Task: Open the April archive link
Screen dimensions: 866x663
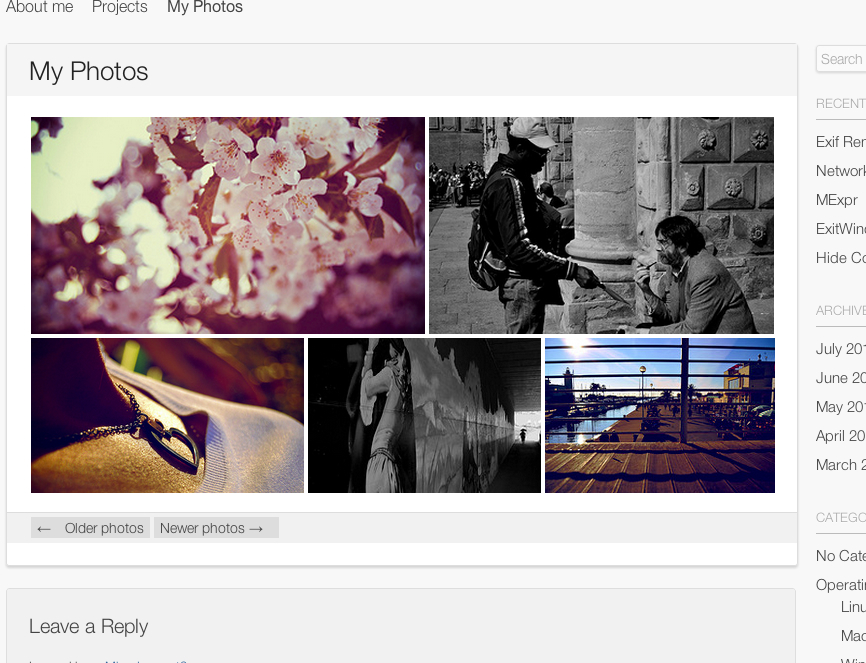Action: pos(840,436)
